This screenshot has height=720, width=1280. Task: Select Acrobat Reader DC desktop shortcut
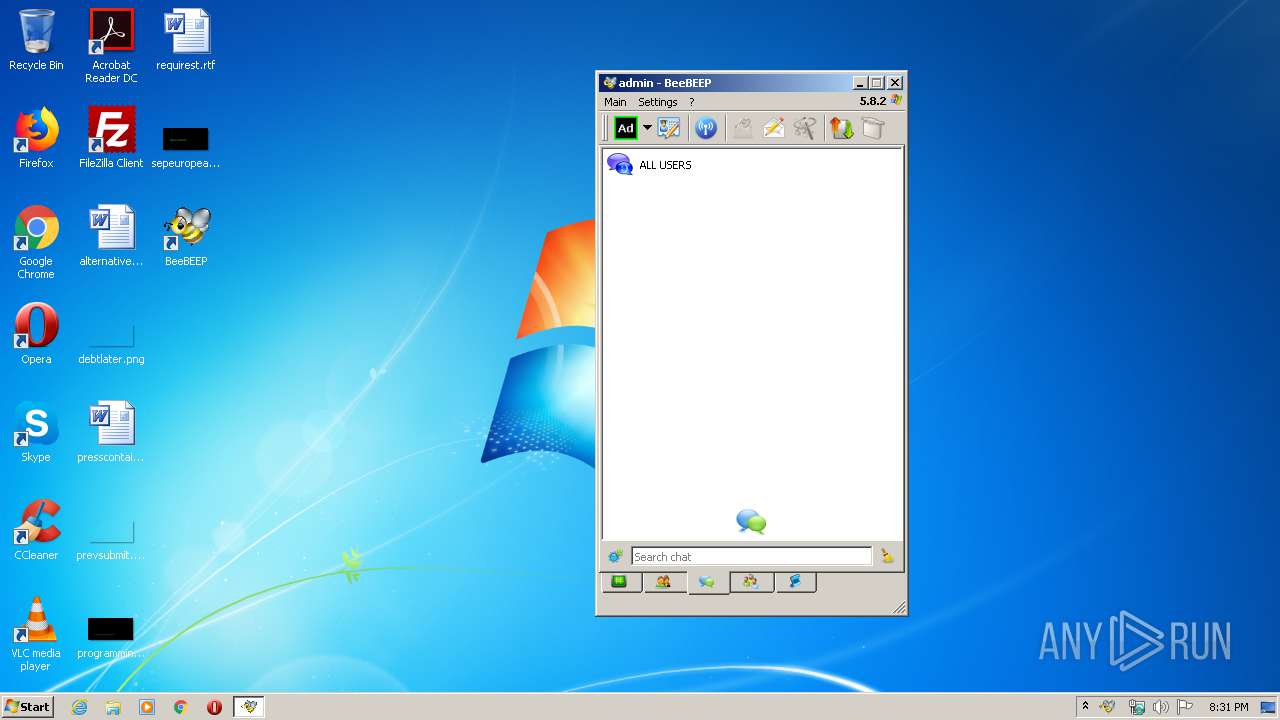[x=111, y=46]
